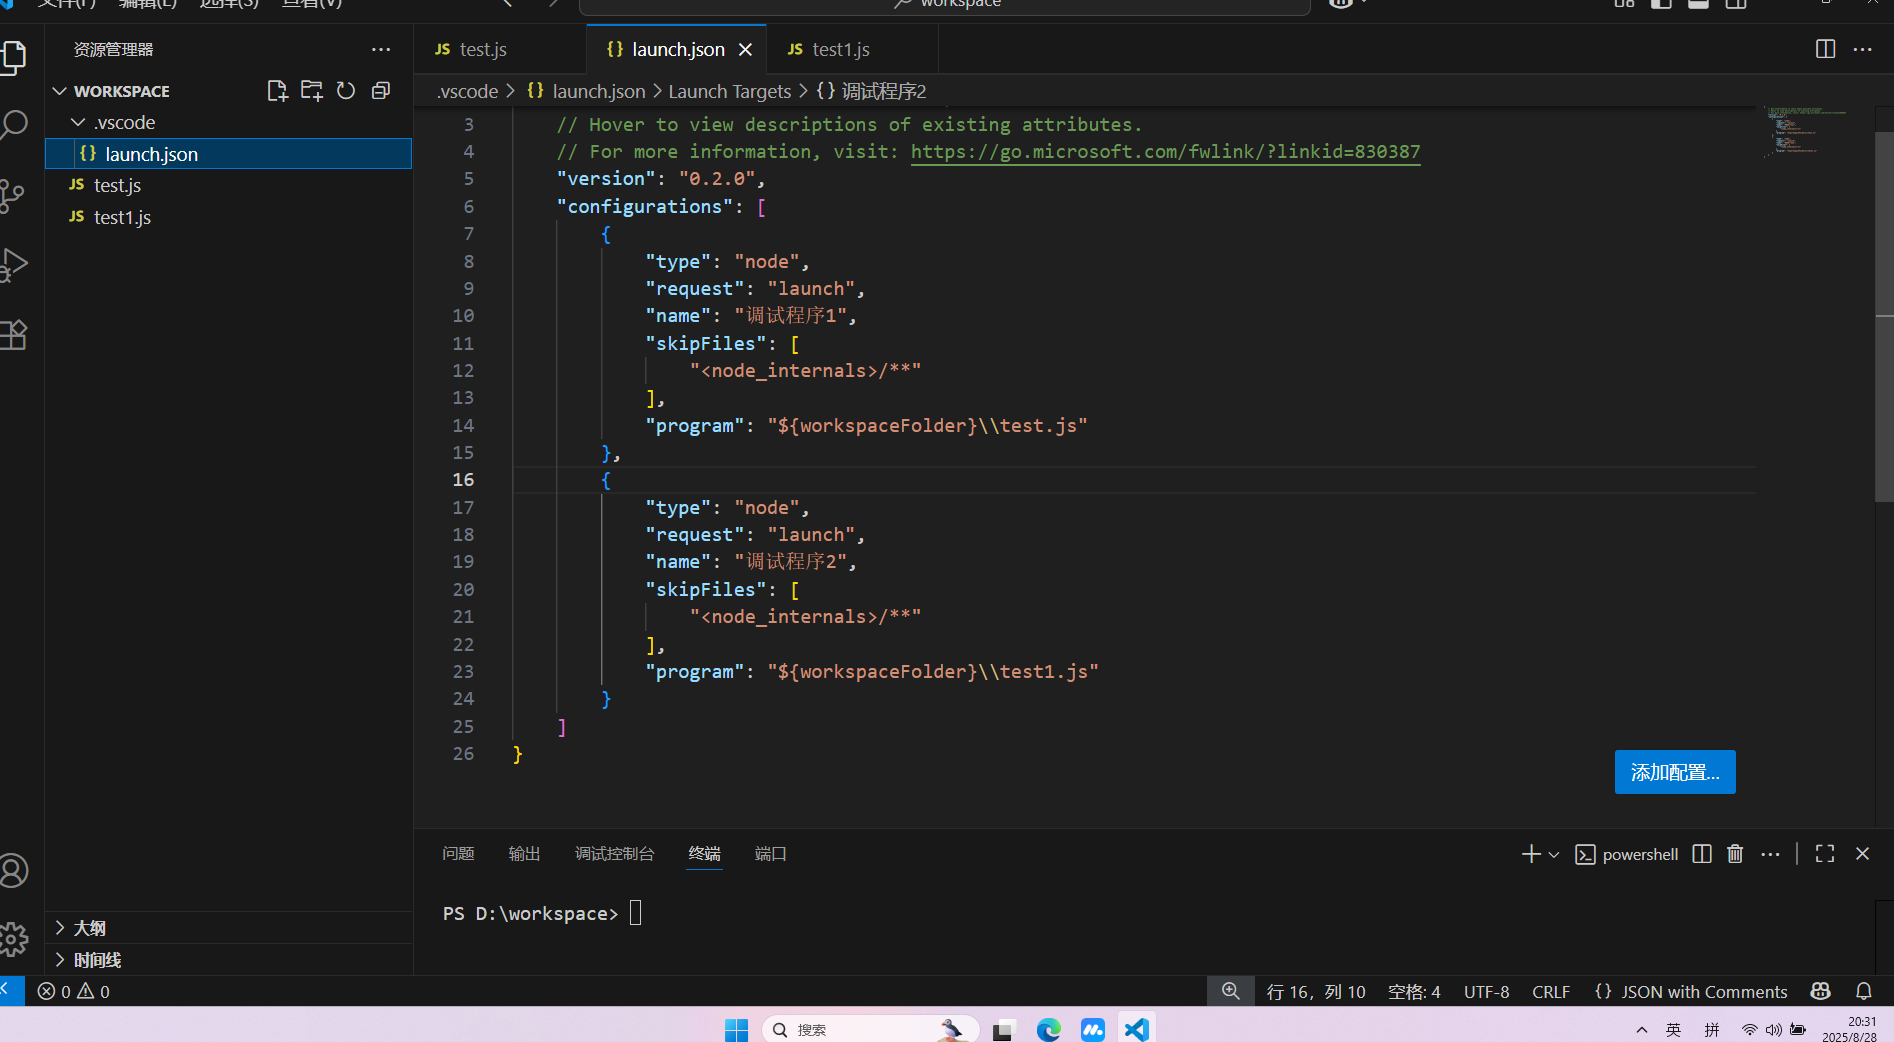
Task: Go to line via 行 16, 列 10
Action: click(x=1315, y=991)
